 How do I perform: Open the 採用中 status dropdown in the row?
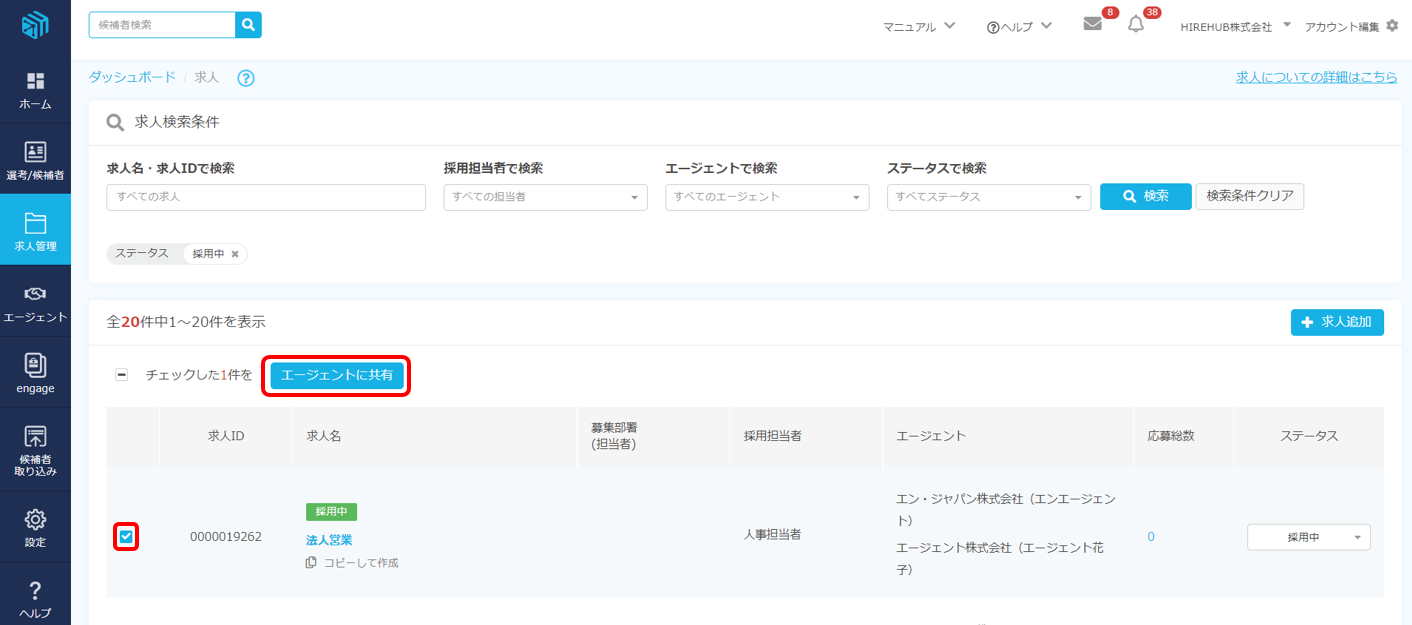click(x=1308, y=537)
